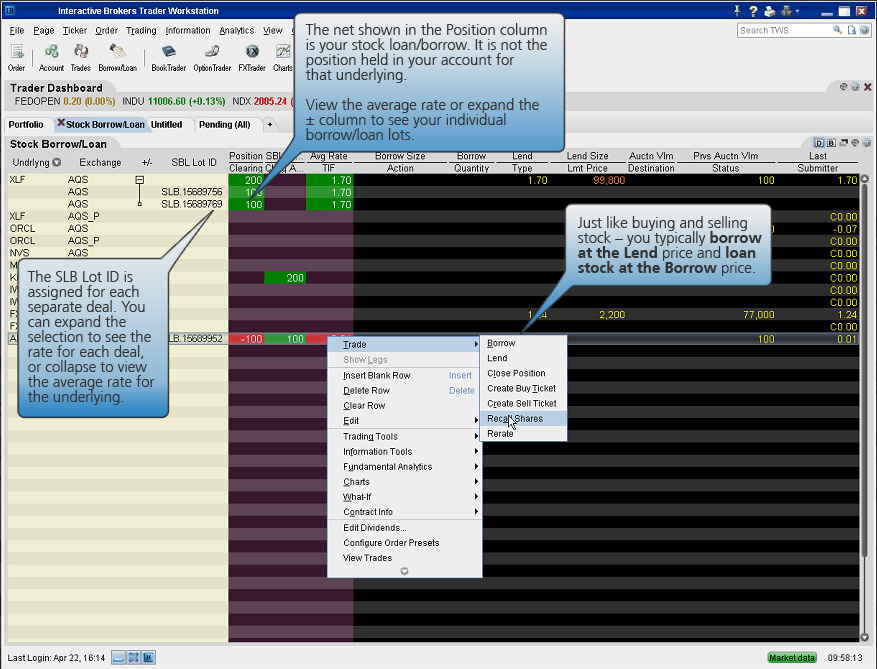Viewport: 877px width, 669px height.
Task: Open help icon in Stock Borrow/Loan header
Action: (x=866, y=143)
